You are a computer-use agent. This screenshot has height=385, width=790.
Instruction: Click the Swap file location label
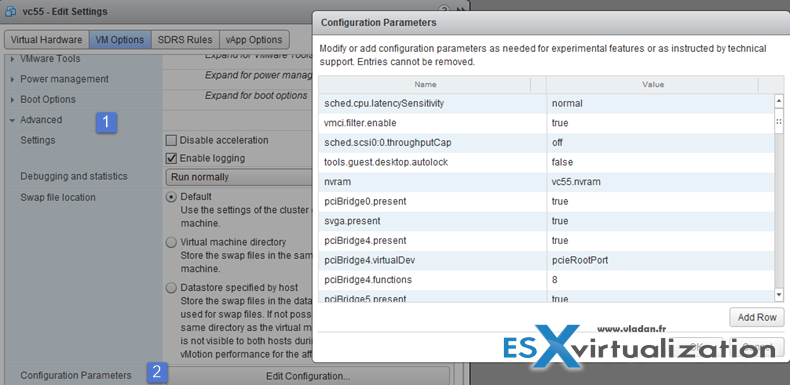coord(57,198)
